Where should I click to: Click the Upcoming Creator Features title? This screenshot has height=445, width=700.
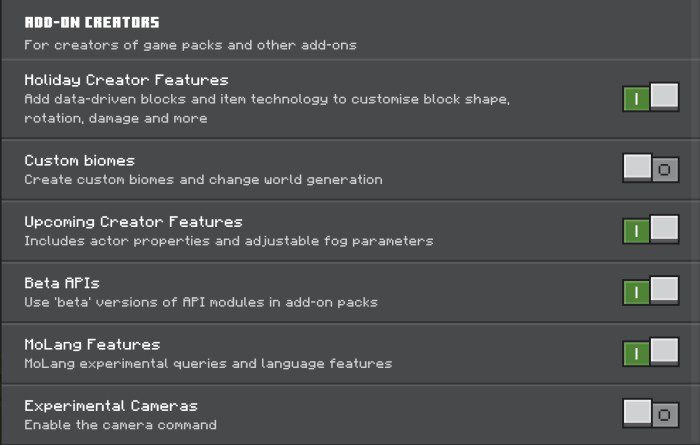point(133,221)
